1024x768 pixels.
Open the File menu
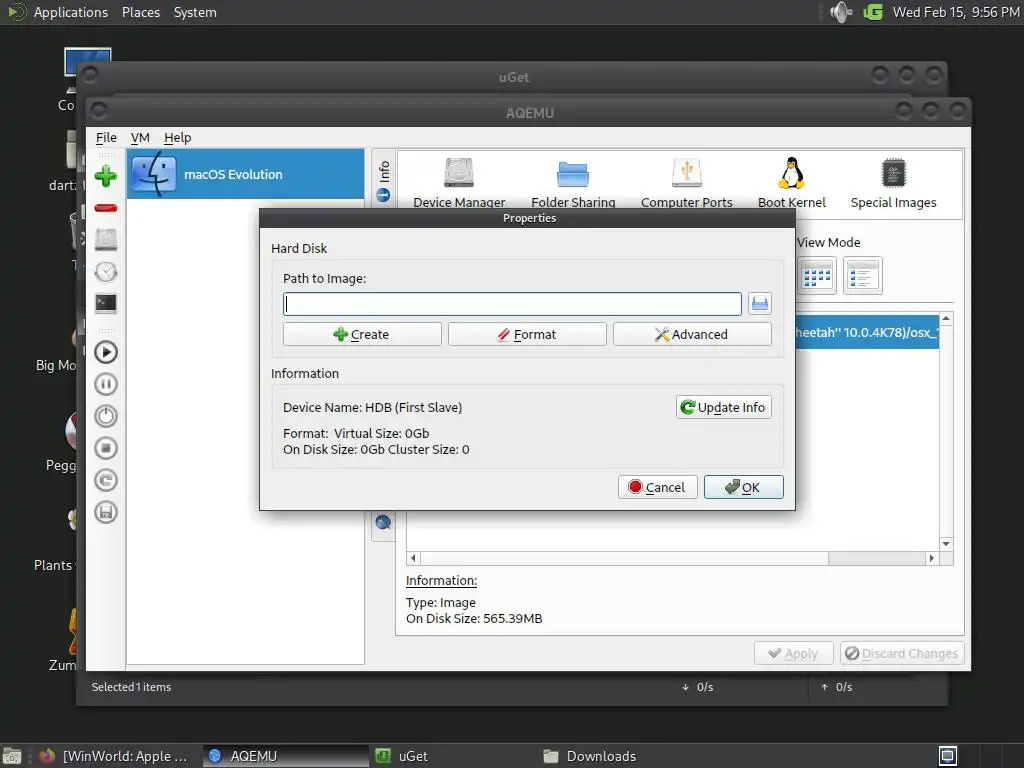(x=106, y=138)
